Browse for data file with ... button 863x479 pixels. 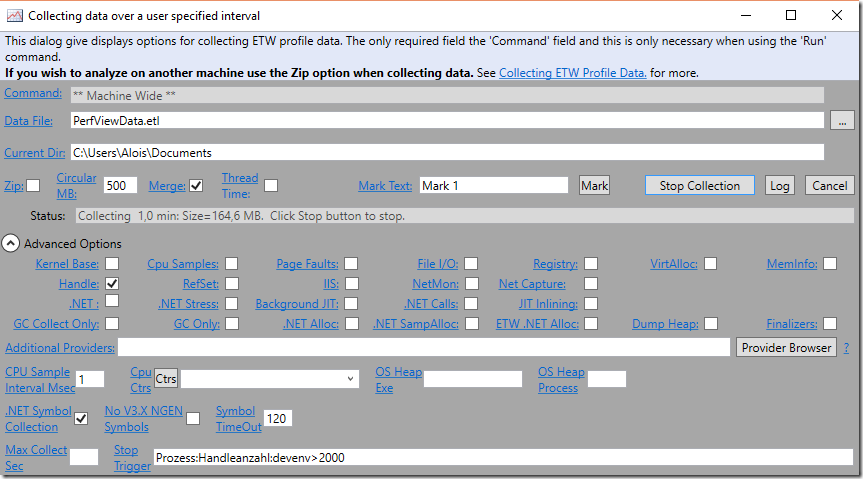point(842,121)
